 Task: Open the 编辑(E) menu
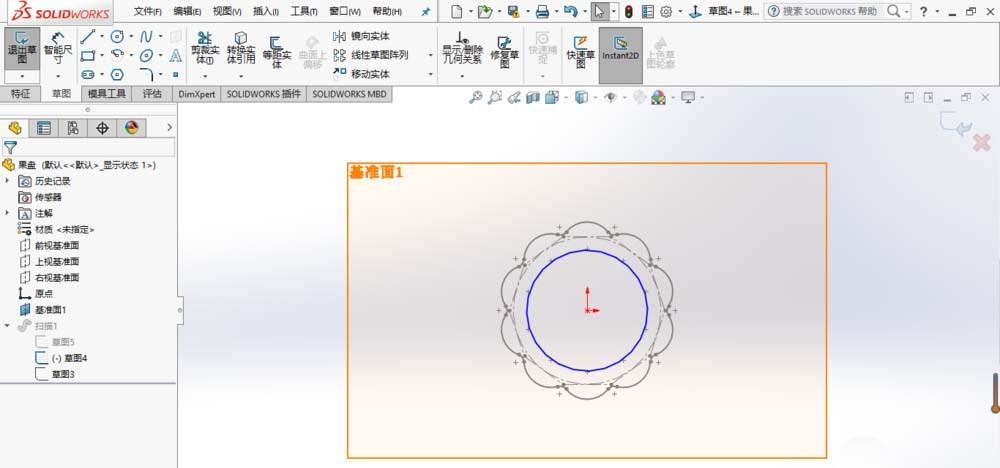(187, 11)
